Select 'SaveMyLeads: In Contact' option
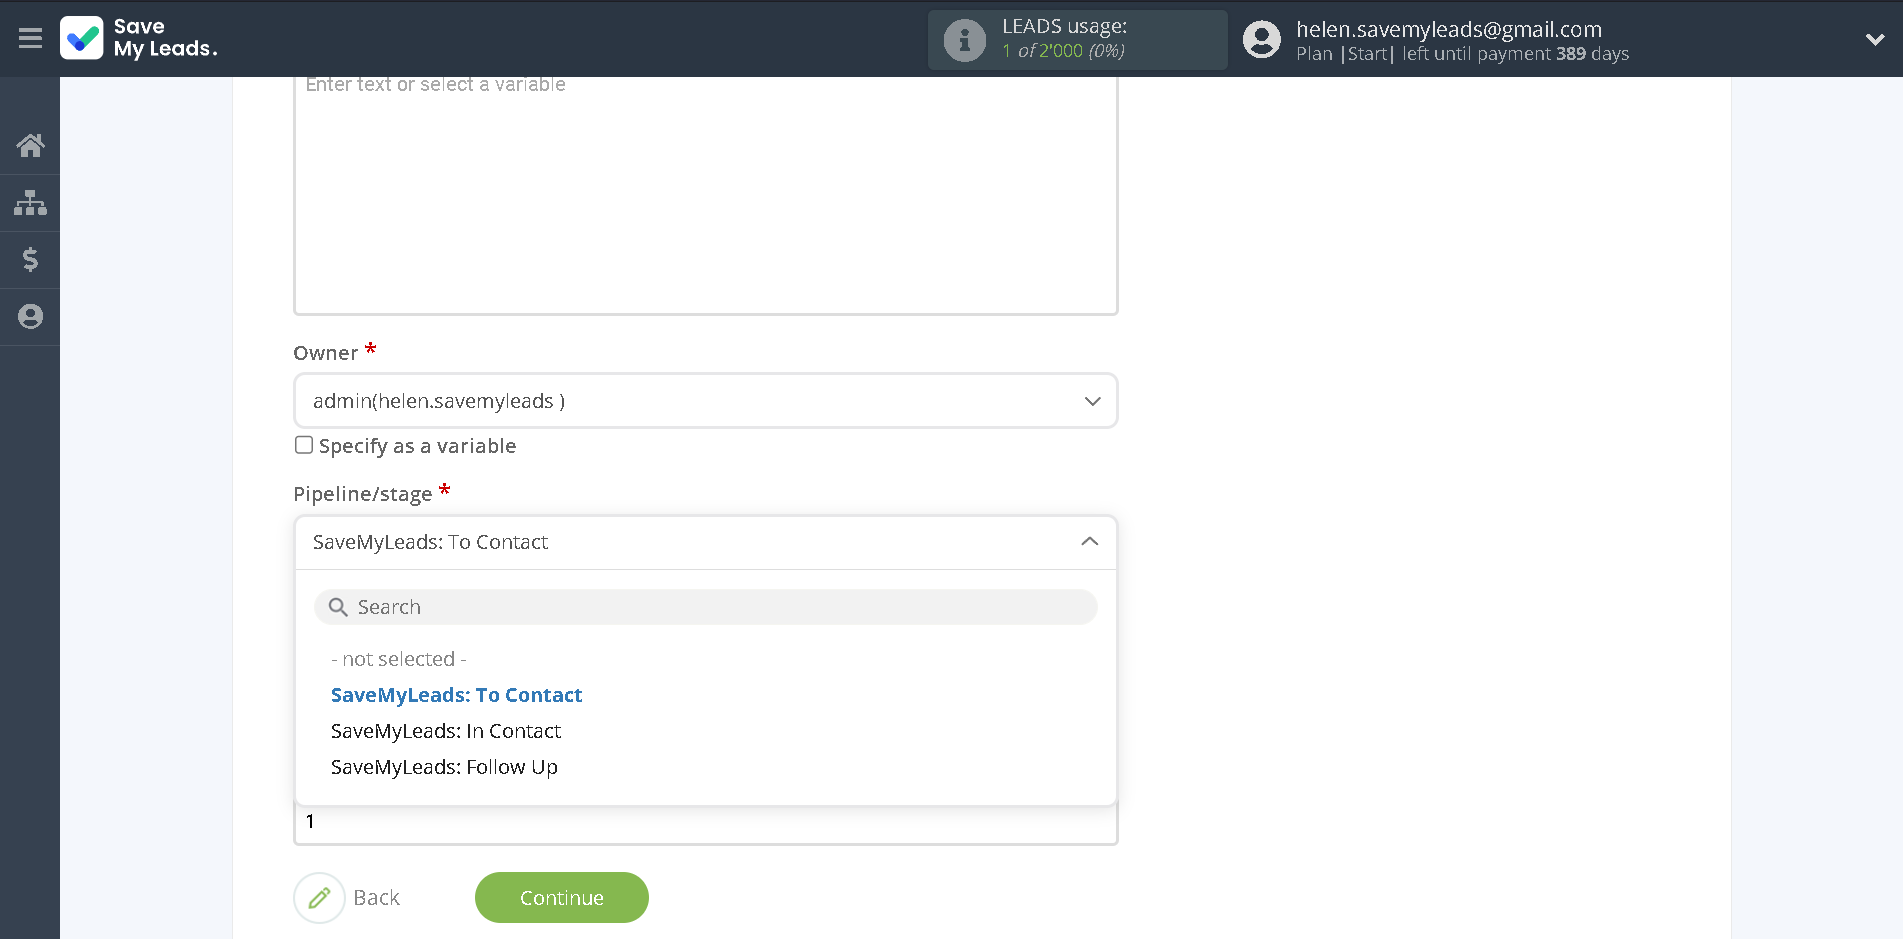This screenshot has height=939, width=1903. pyautogui.click(x=446, y=731)
